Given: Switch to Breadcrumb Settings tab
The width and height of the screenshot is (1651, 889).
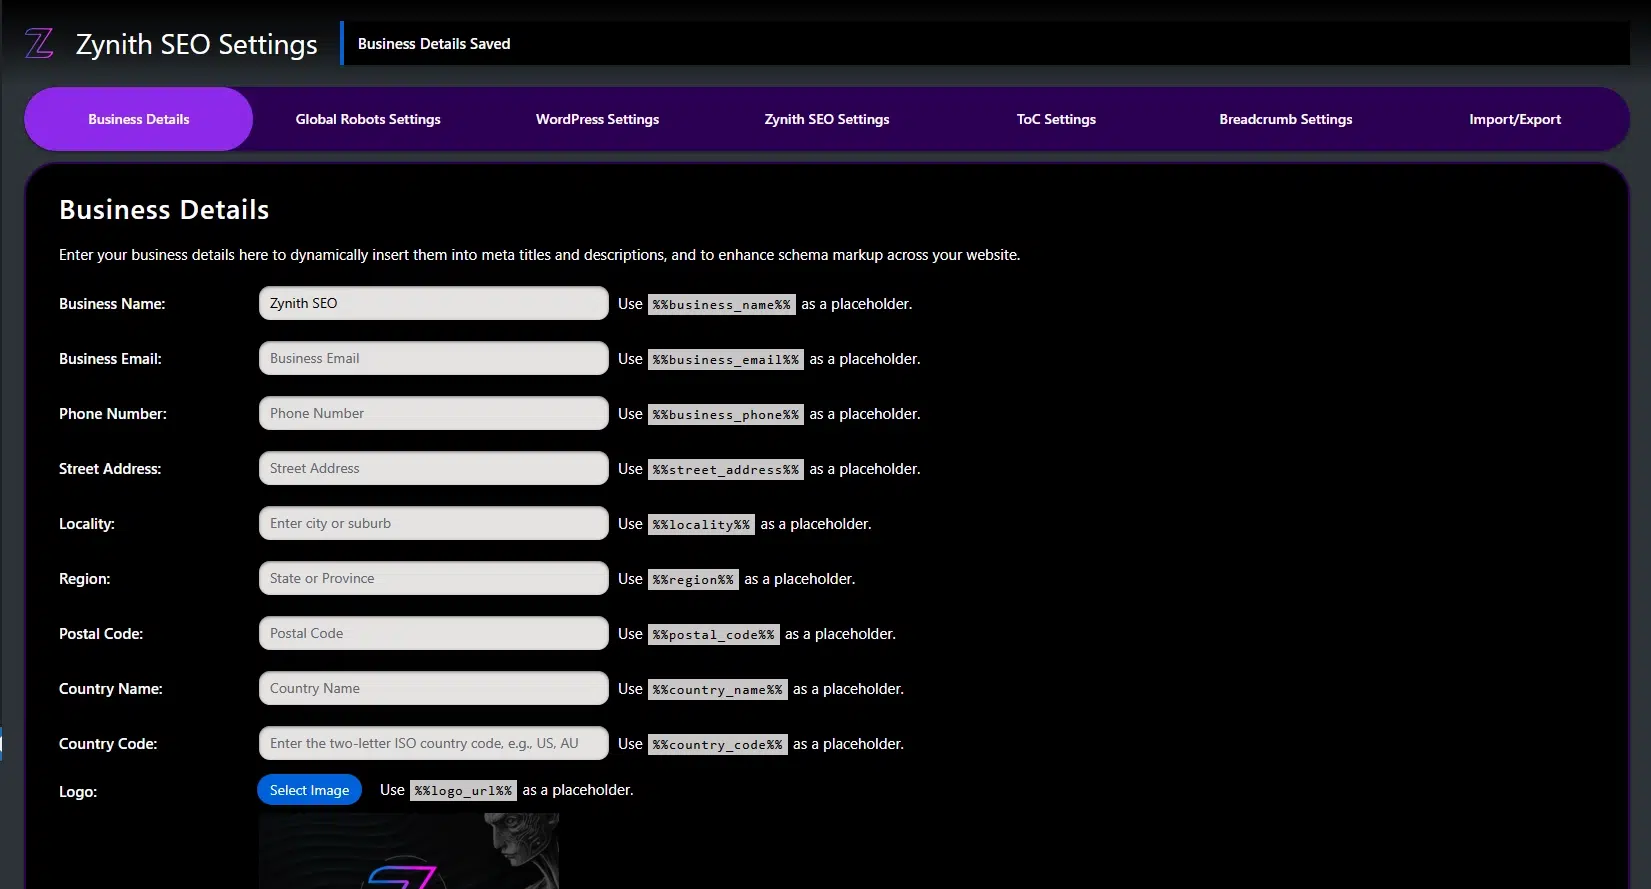Looking at the screenshot, I should 1286,119.
